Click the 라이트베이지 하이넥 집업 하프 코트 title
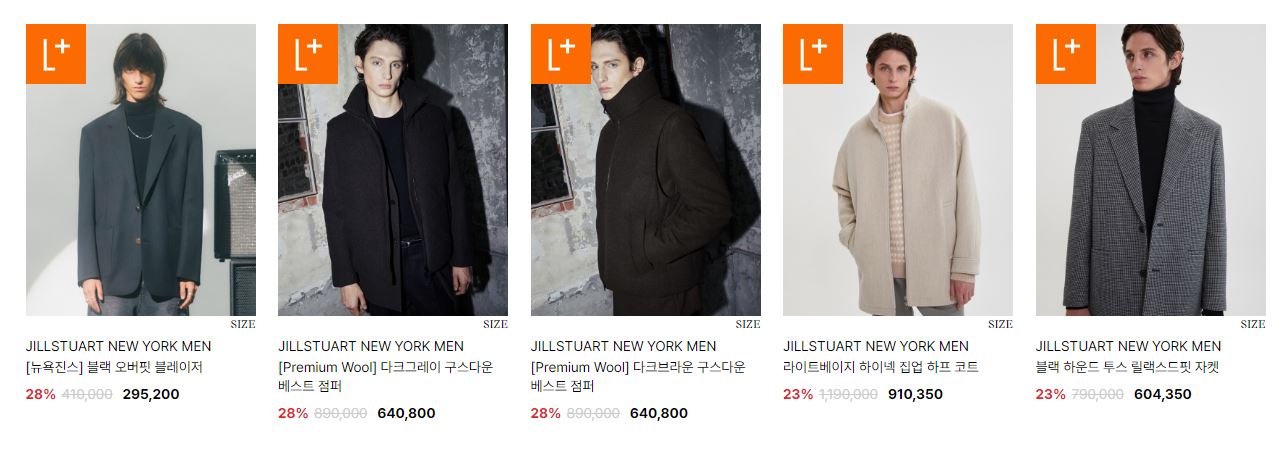 click(x=881, y=368)
